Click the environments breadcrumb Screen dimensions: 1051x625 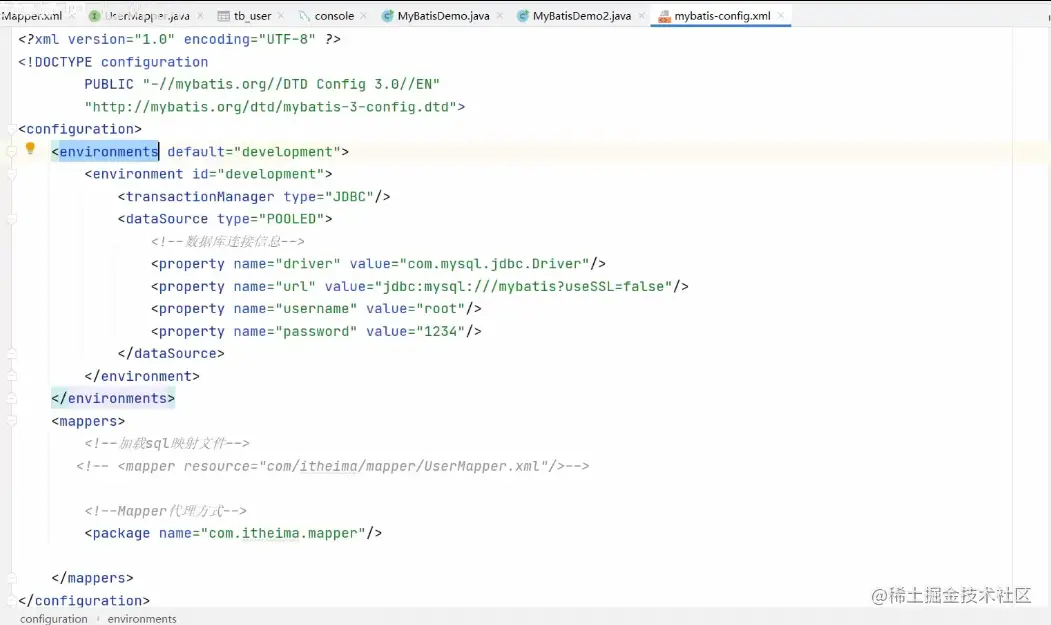pos(142,618)
